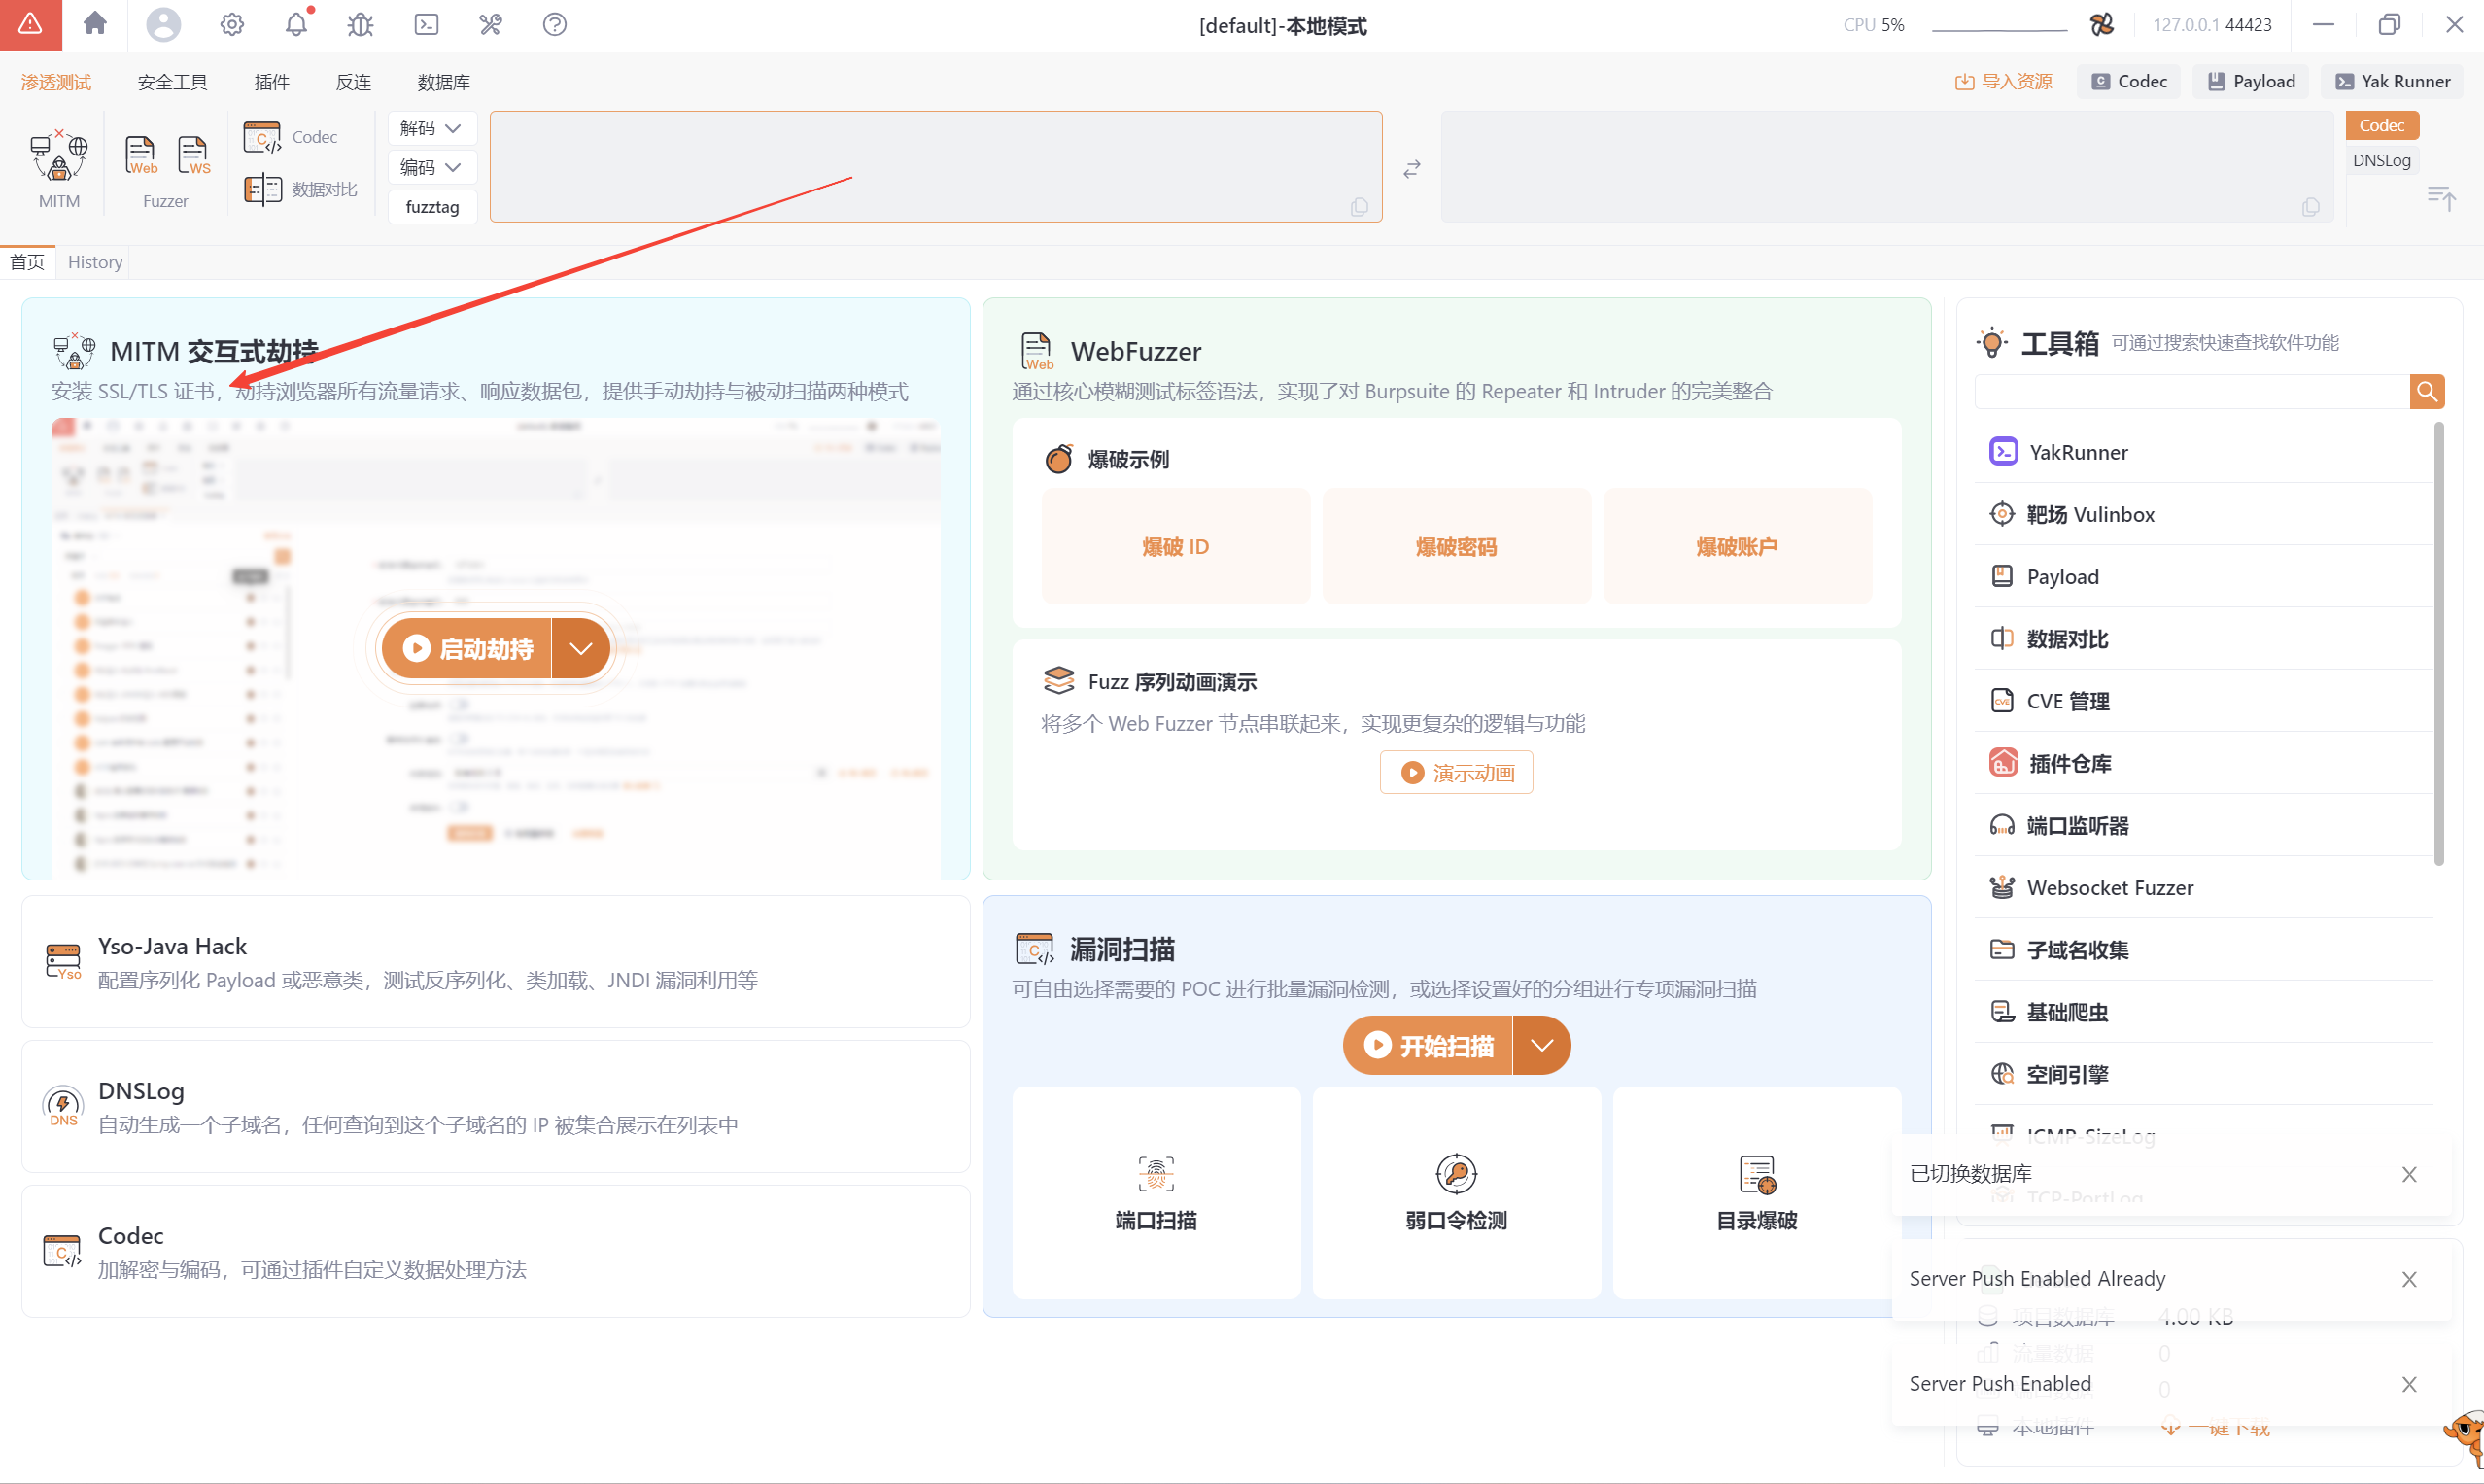
Task: Click the toolbox search magnifier button
Action: pos(2426,392)
